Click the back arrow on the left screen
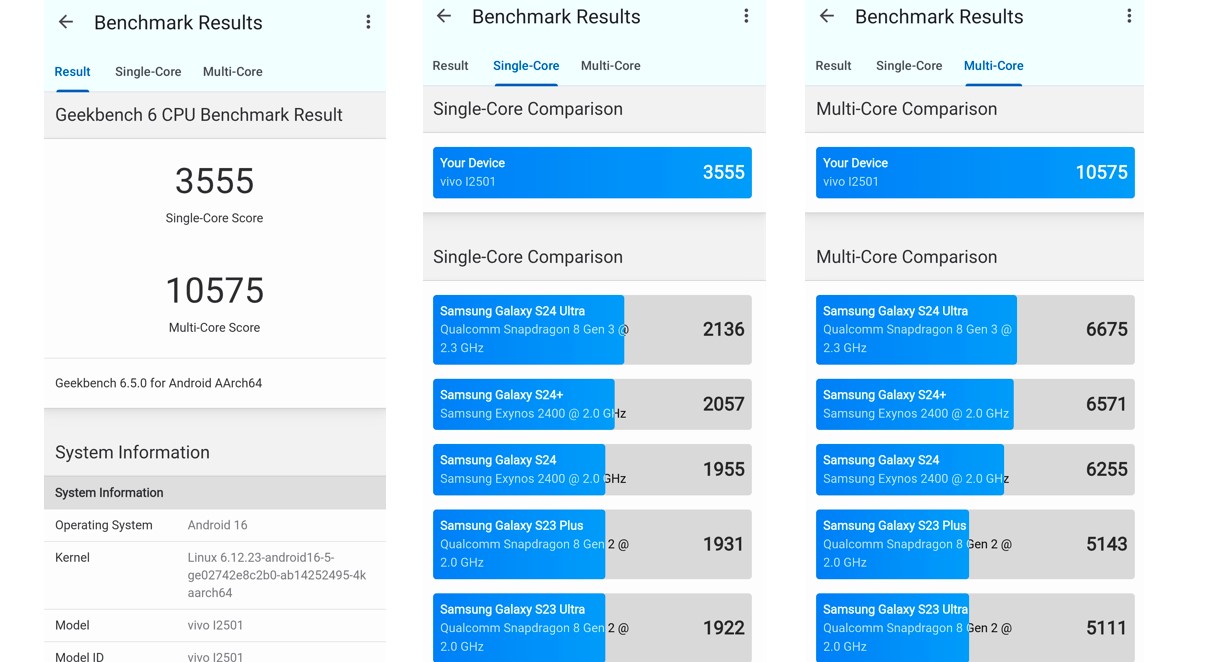 point(64,22)
